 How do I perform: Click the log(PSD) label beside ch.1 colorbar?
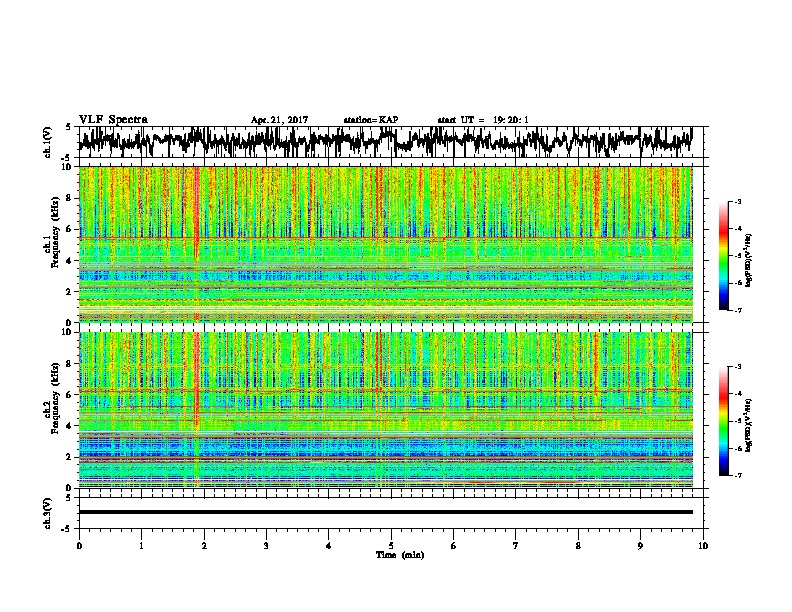coord(748,261)
